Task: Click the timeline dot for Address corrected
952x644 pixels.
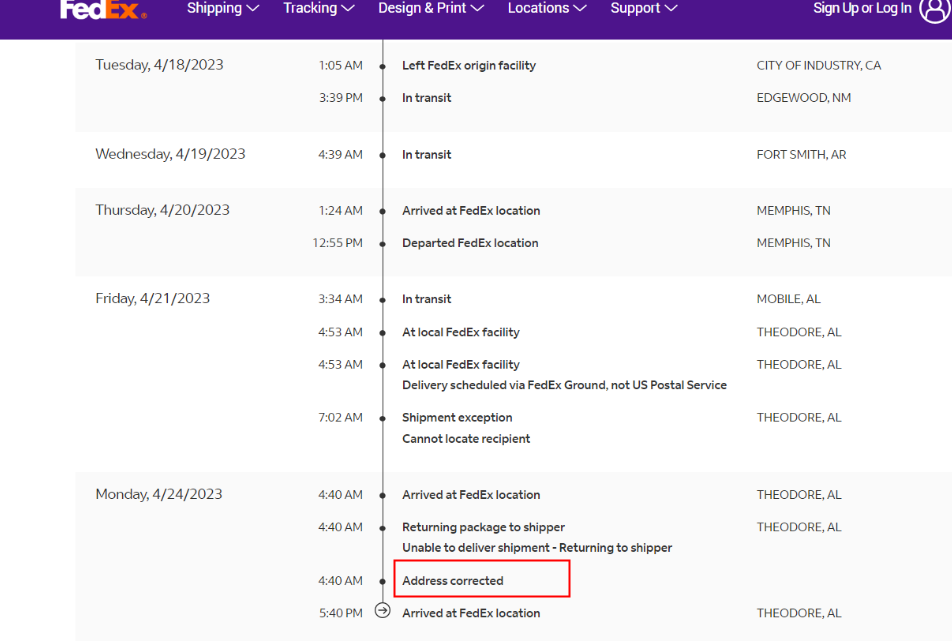Action: (382, 581)
